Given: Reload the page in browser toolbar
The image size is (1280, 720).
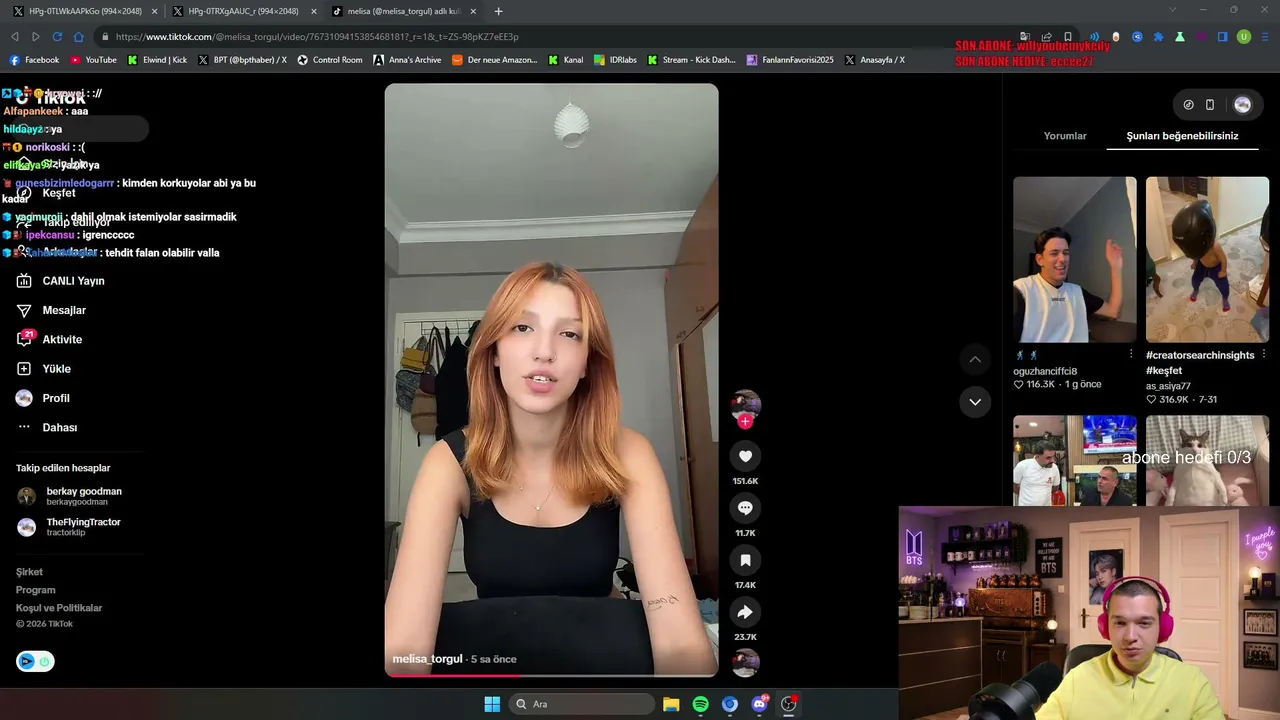Looking at the screenshot, I should [x=57, y=37].
